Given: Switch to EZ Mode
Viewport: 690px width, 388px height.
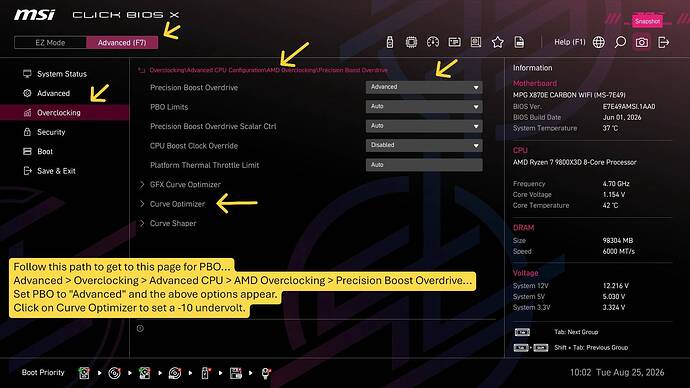Looking at the screenshot, I should pos(50,43).
